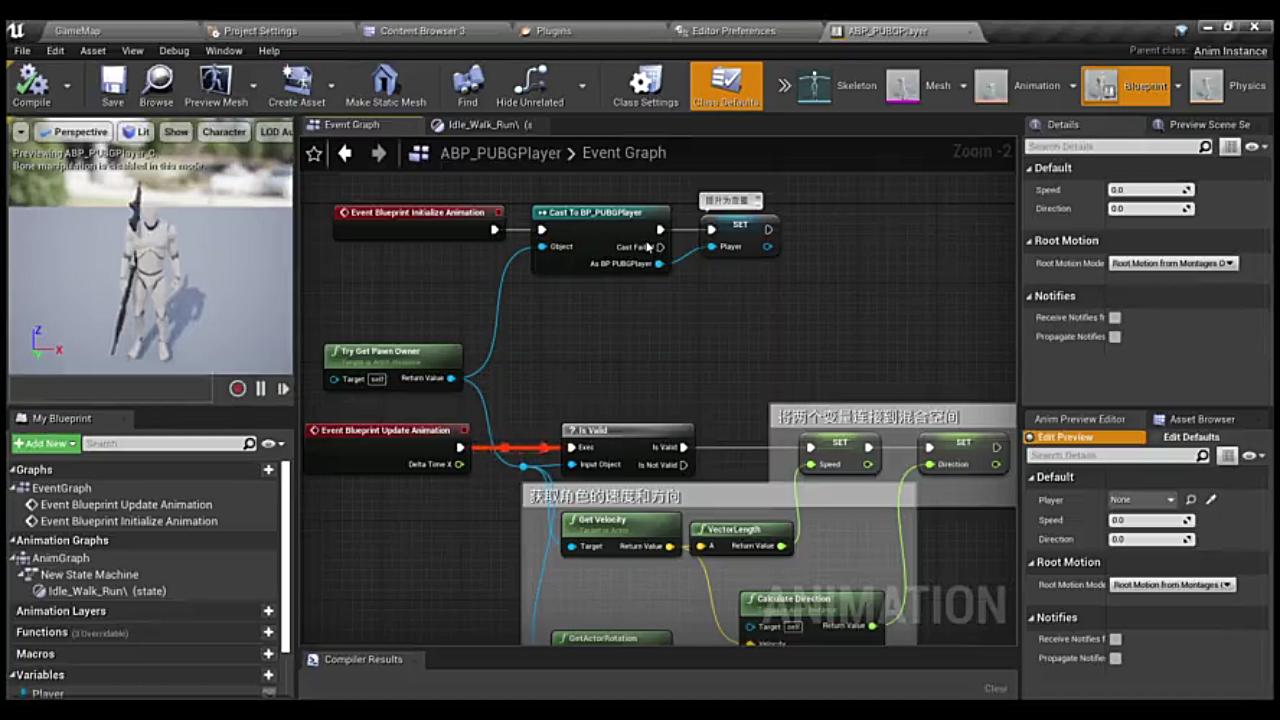Image resolution: width=1280 pixels, height=720 pixels.
Task: Adjust Speed value in Anim Preview Editor
Action: [x=1151, y=520]
